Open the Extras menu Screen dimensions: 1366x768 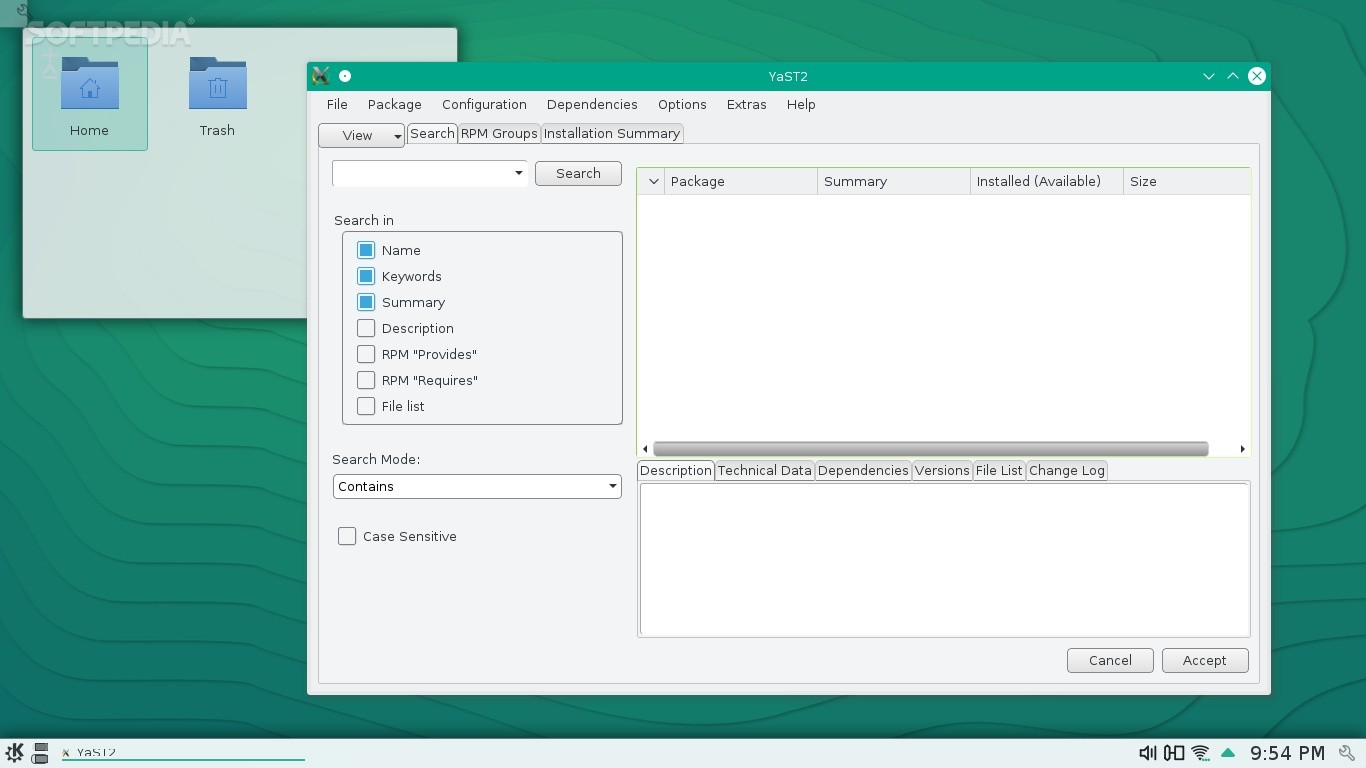point(746,104)
